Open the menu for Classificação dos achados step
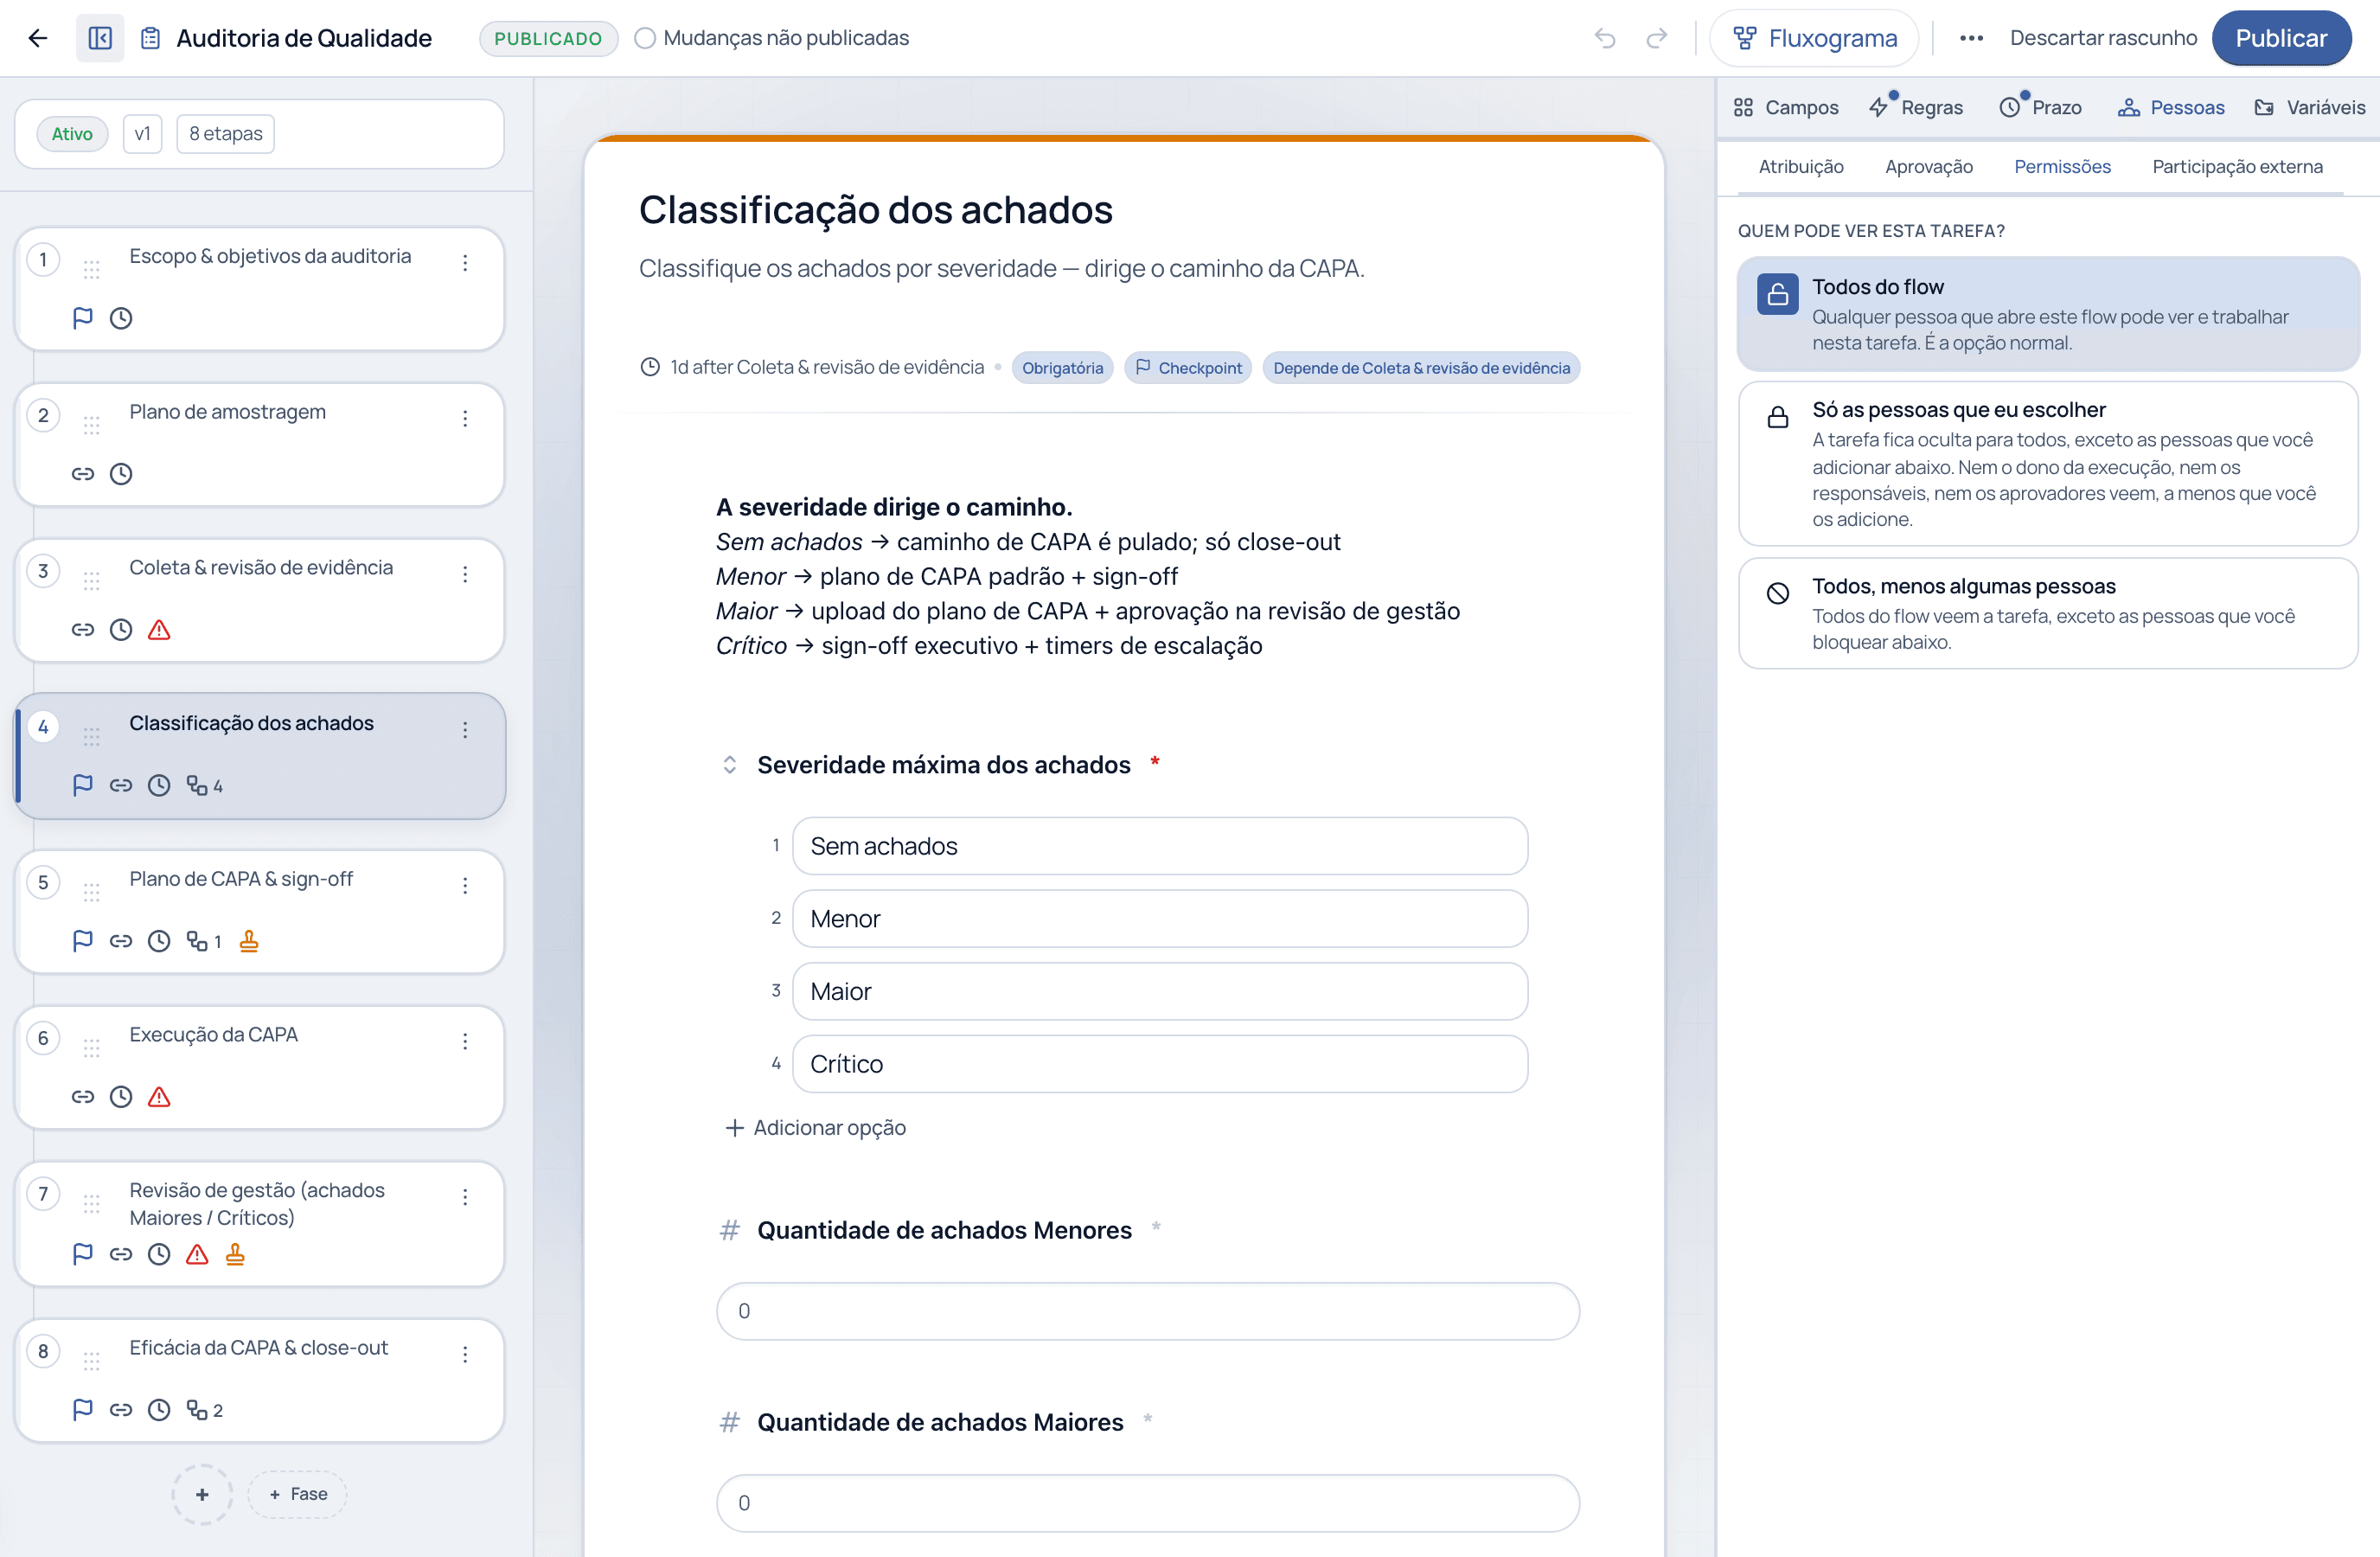 tap(465, 730)
